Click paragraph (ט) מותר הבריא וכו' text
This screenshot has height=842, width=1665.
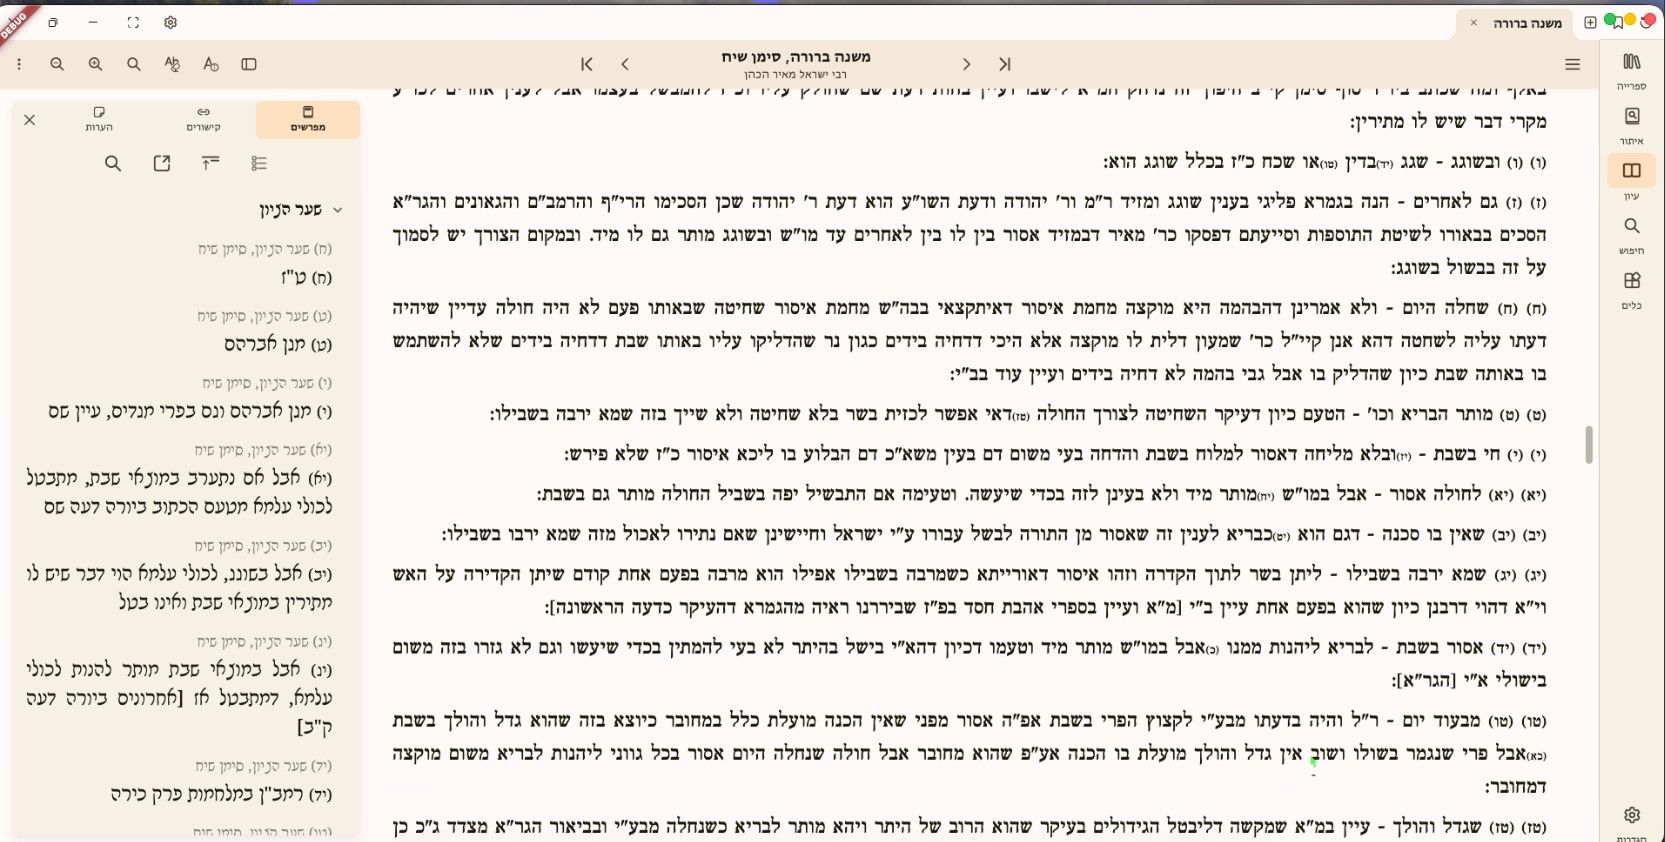click(x=1018, y=414)
